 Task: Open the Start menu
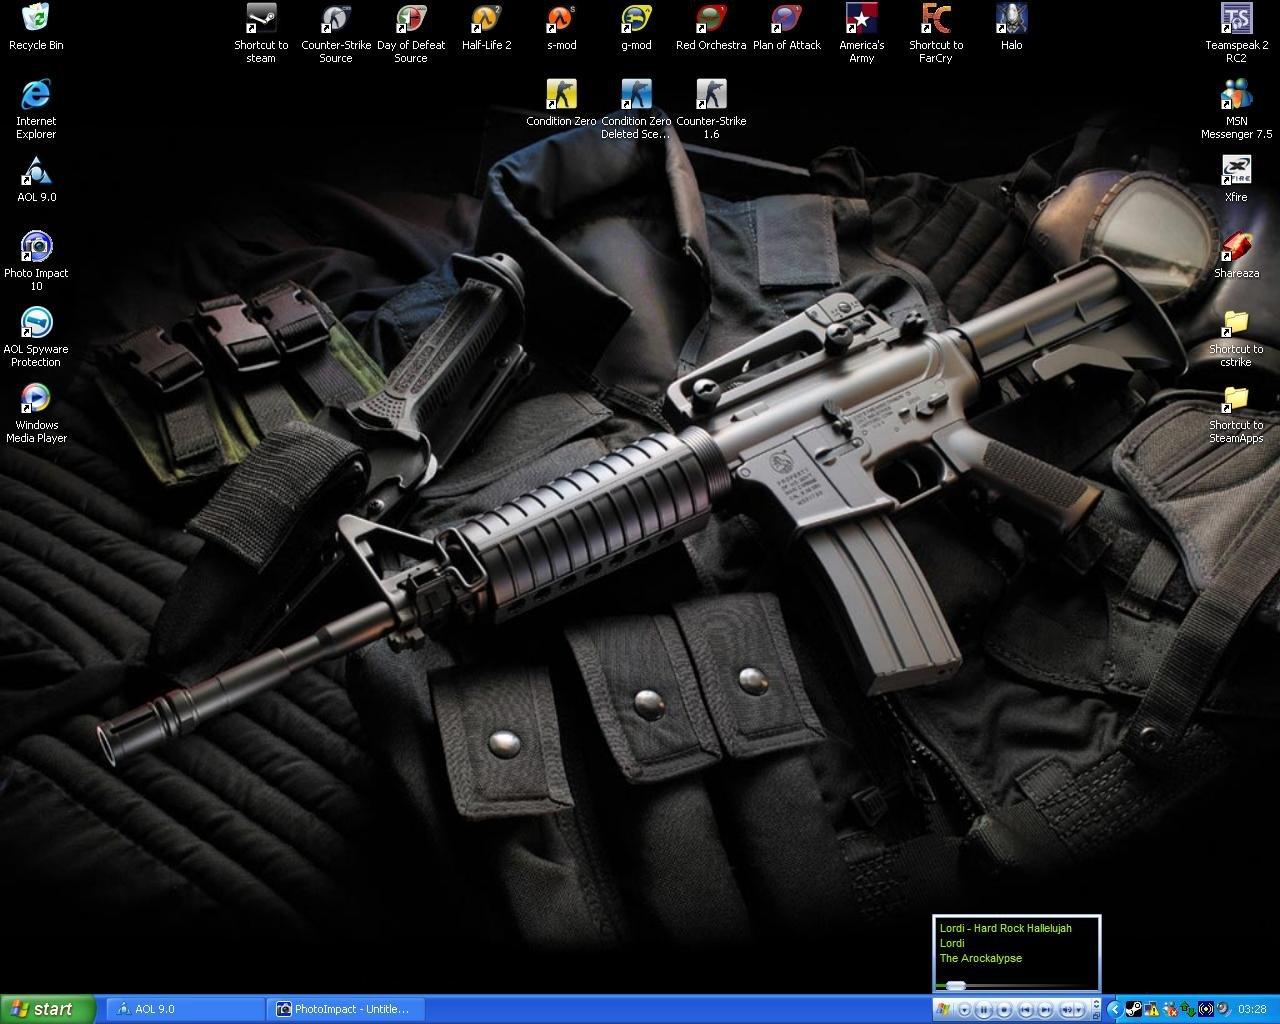pos(48,1009)
